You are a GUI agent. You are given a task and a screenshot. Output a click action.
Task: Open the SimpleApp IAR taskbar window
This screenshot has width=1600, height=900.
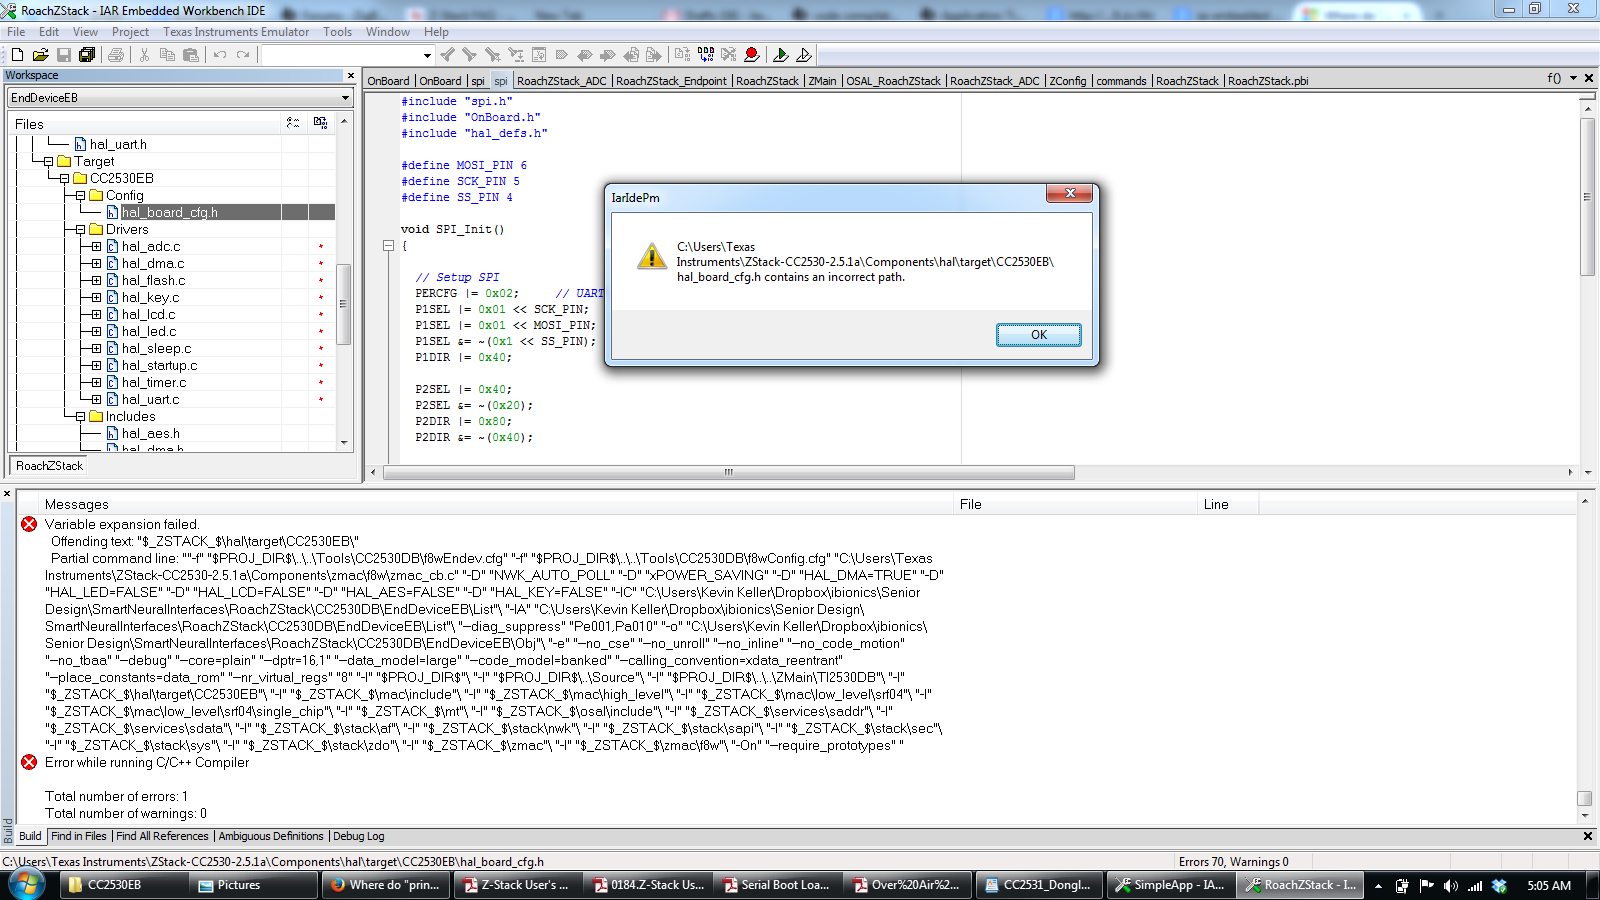pyautogui.click(x=1171, y=885)
